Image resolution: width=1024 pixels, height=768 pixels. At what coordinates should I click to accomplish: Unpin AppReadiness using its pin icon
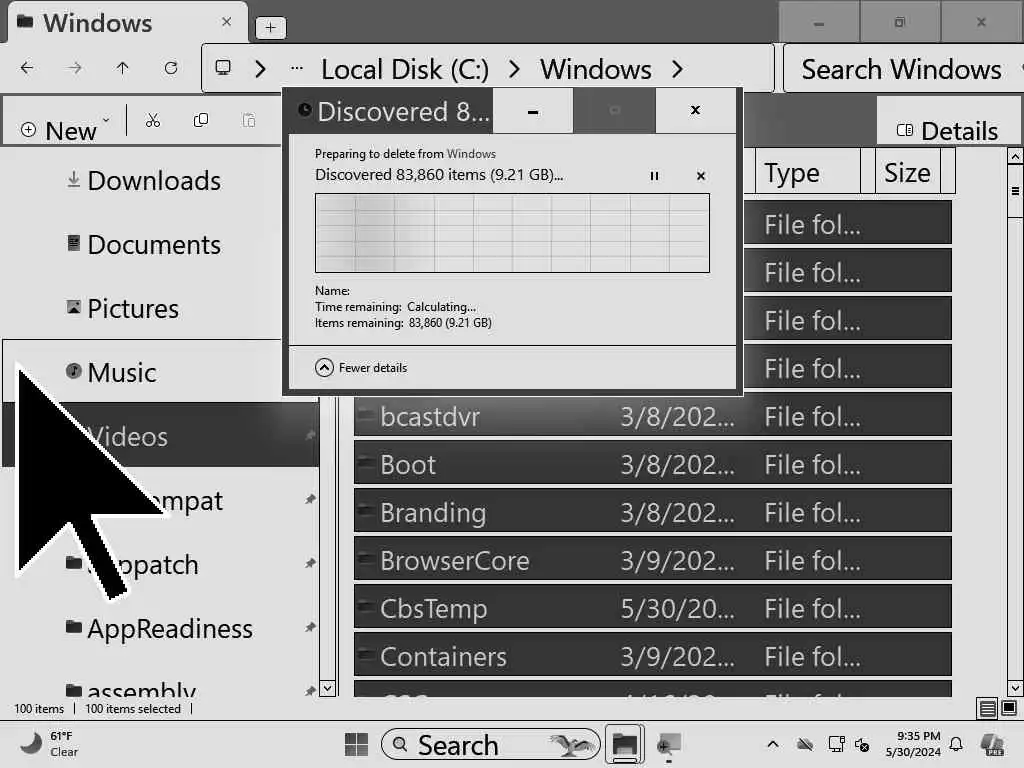coord(310,628)
